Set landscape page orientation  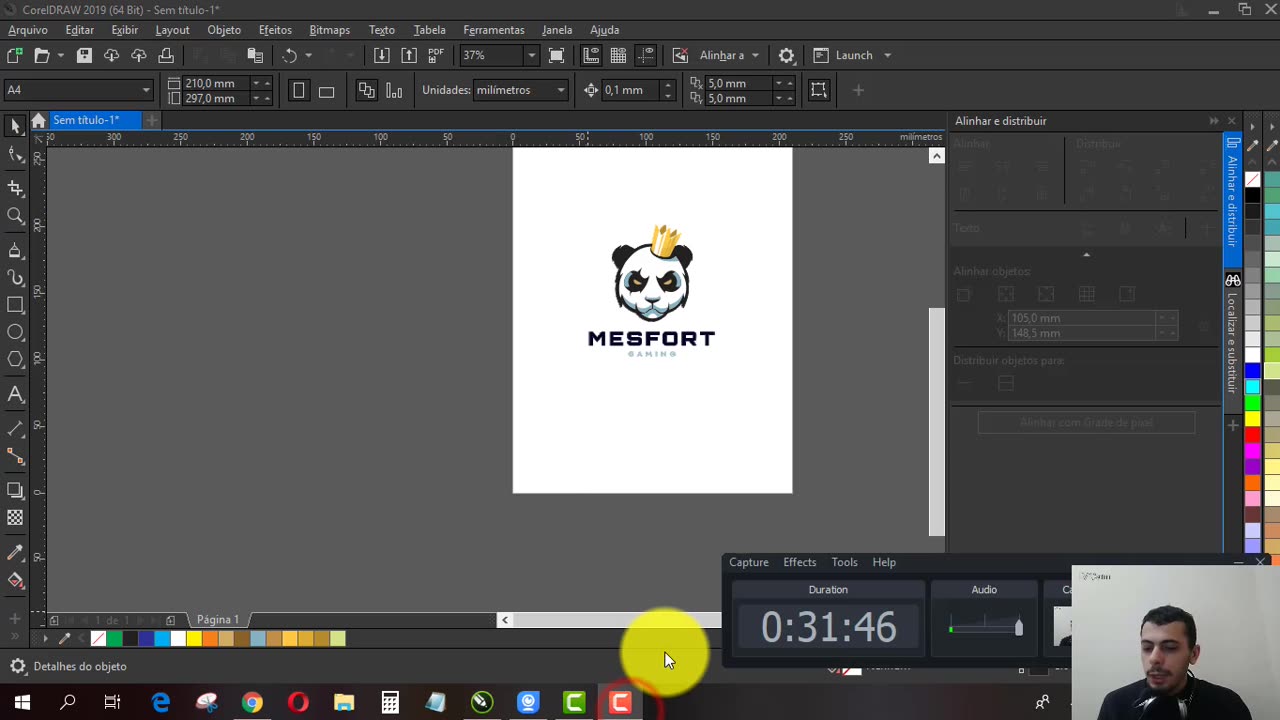coord(326,90)
